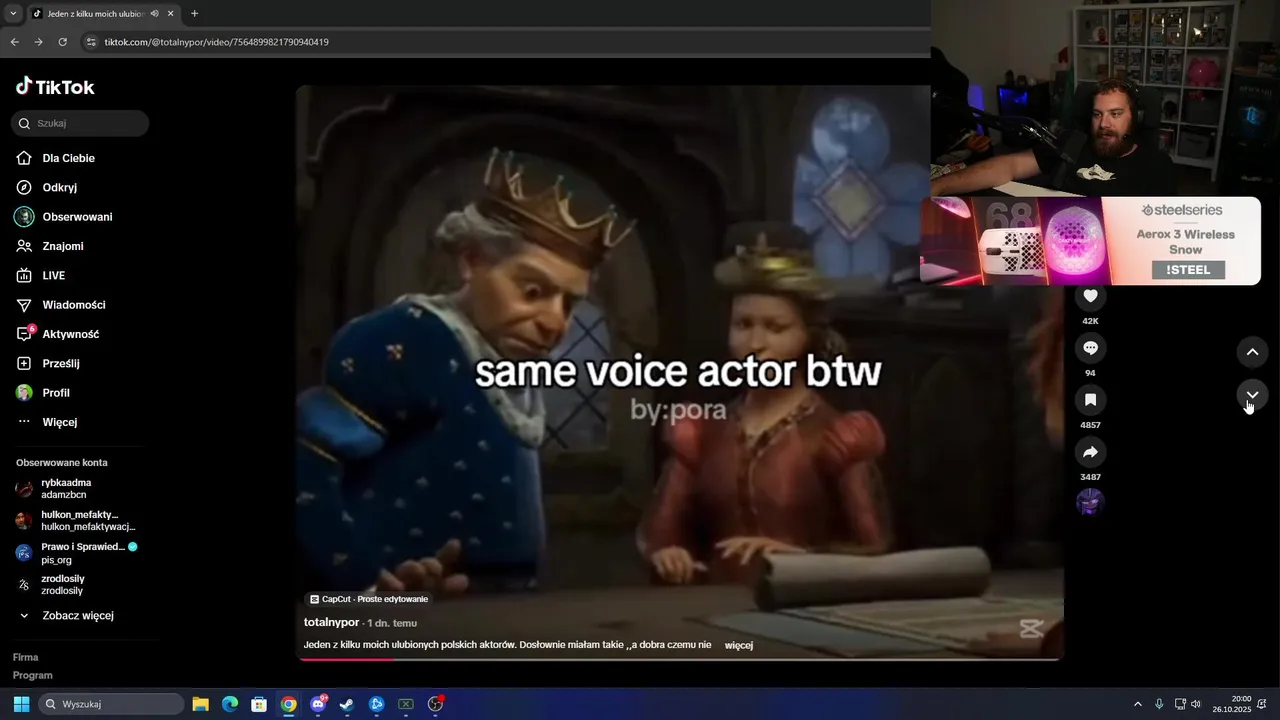Open File Explorer from the taskbar
The height and width of the screenshot is (720, 1280).
point(200,704)
